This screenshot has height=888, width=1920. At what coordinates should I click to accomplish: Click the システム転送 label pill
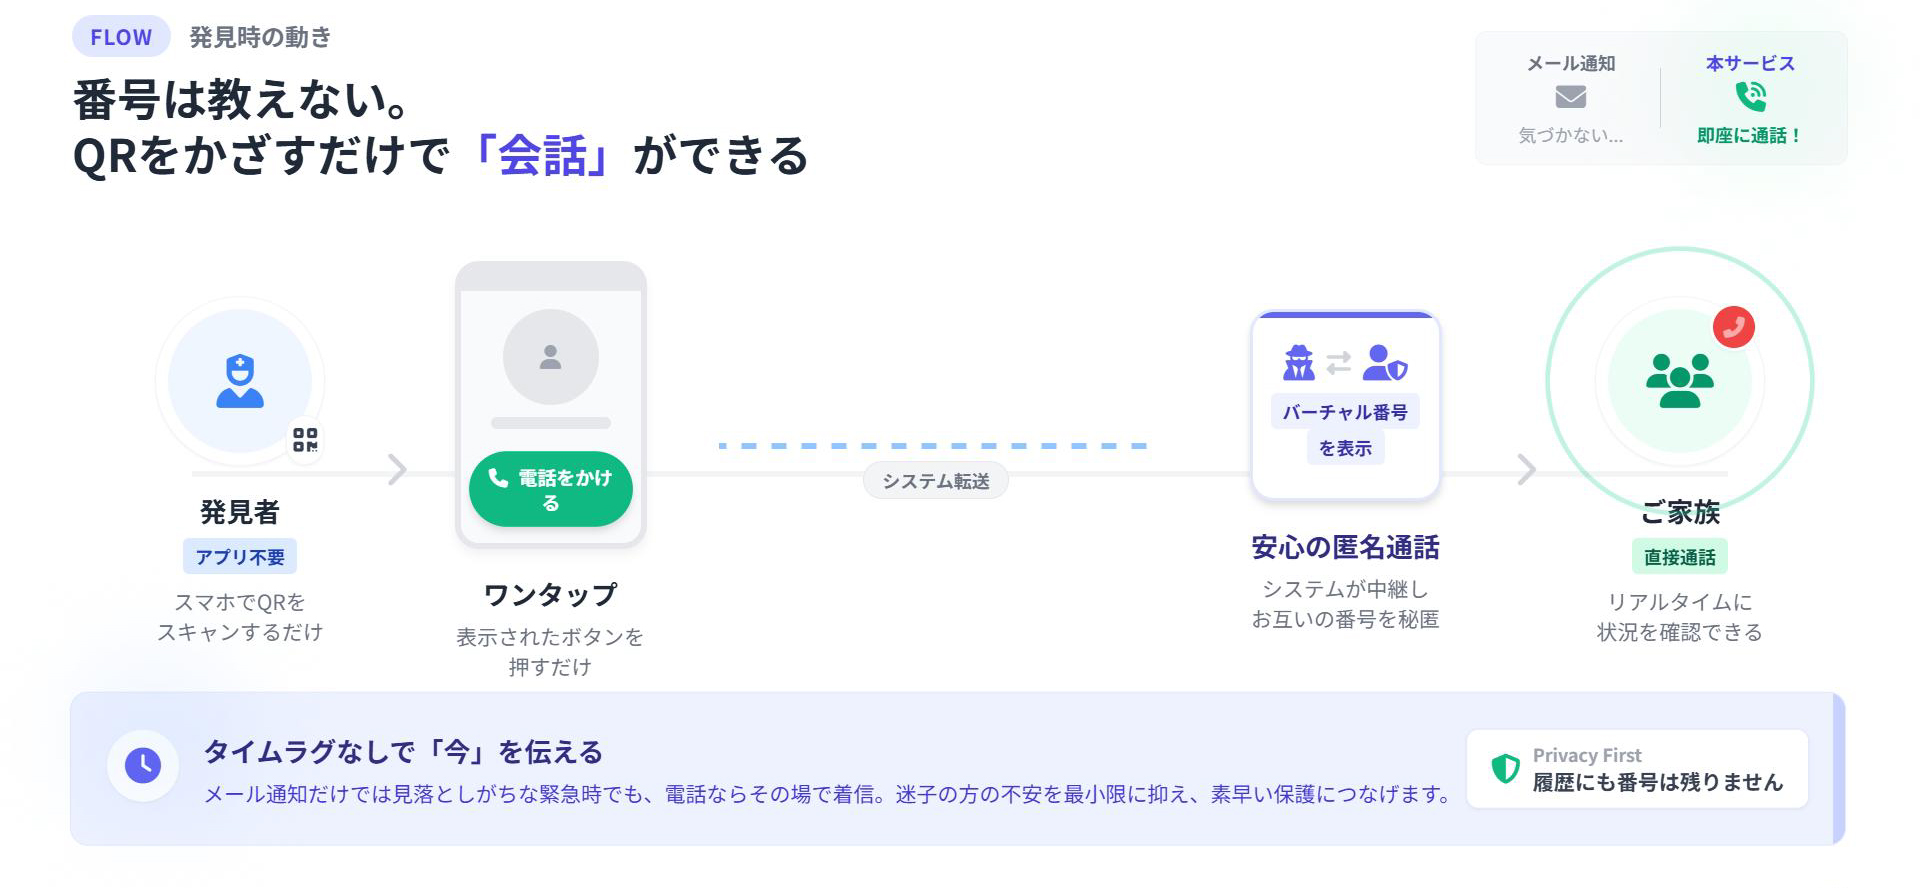click(x=935, y=481)
